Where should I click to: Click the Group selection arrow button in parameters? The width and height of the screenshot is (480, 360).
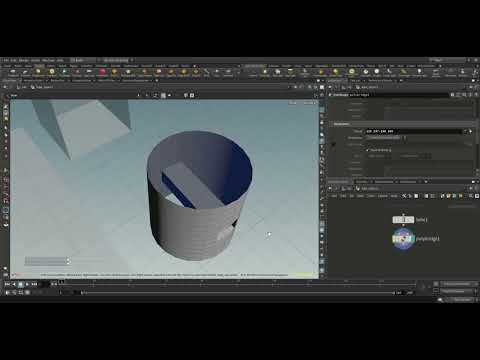(470, 131)
